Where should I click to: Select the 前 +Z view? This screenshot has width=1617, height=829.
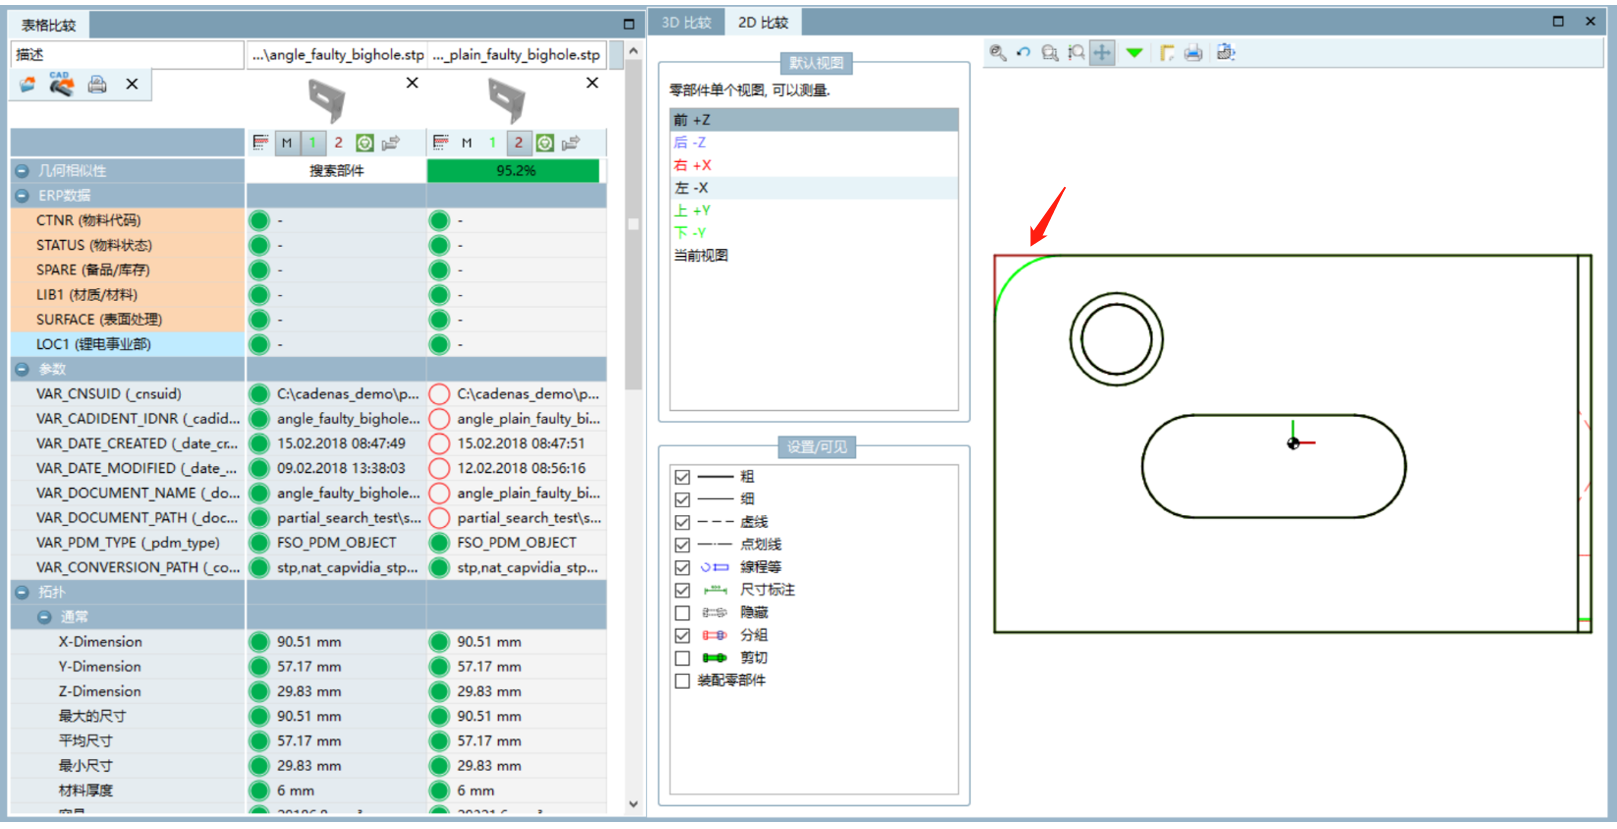coord(814,120)
